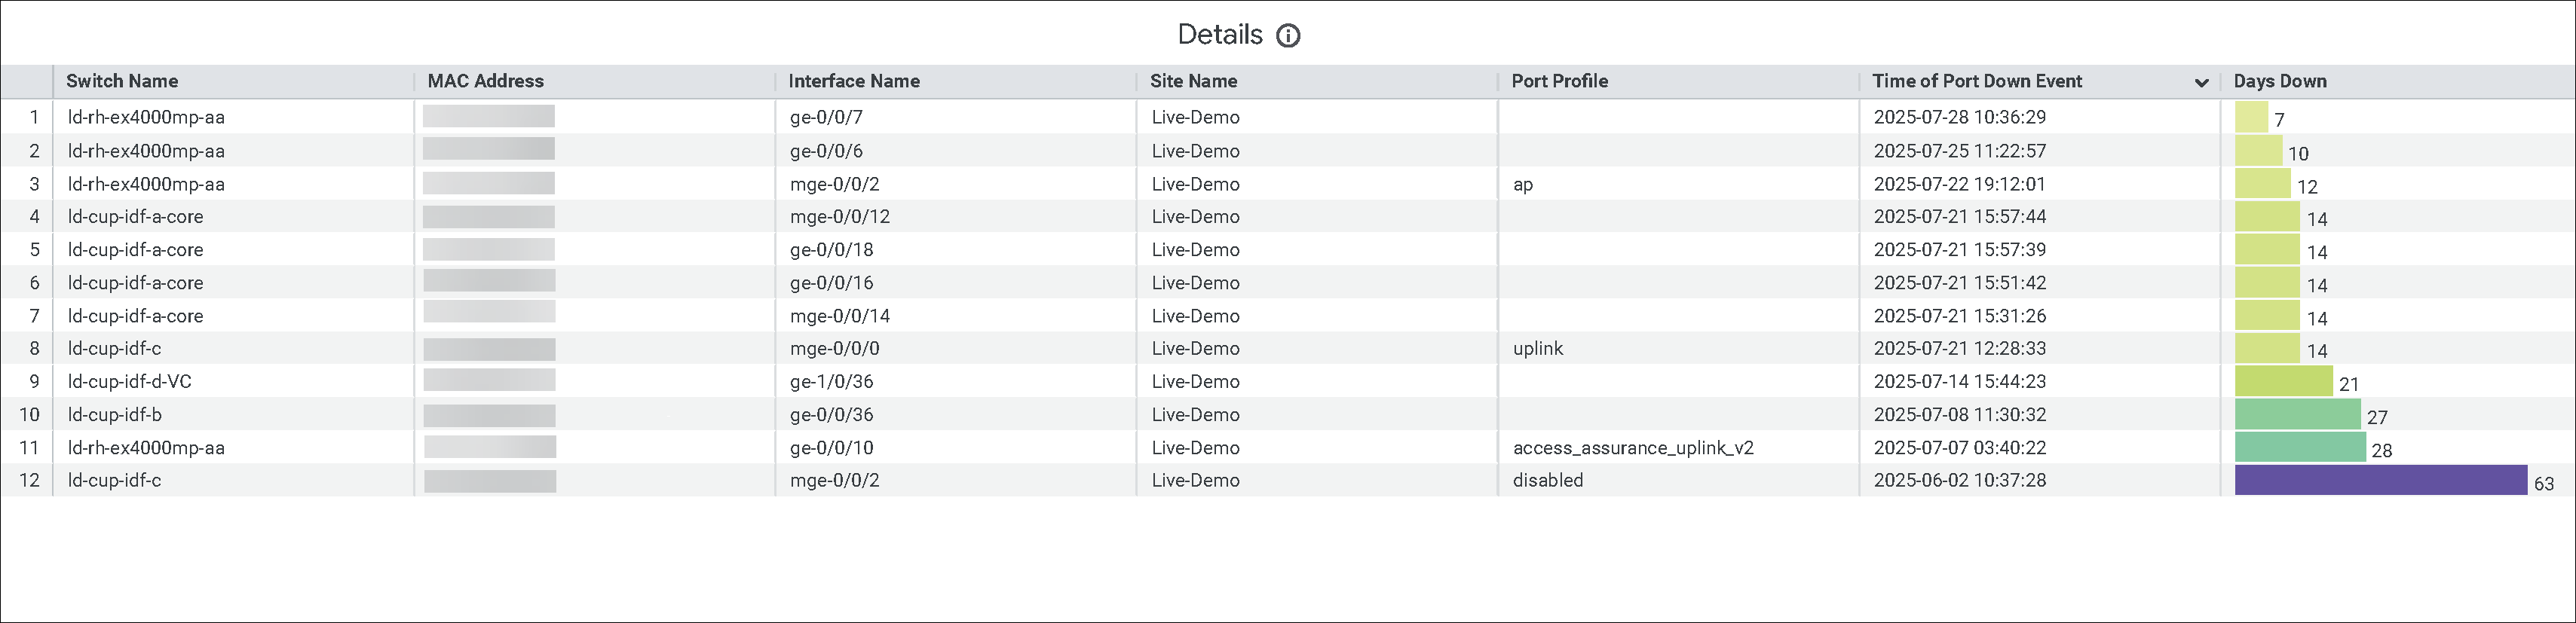The width and height of the screenshot is (2576, 623).
Task: Click the blurred MAC address in row 1
Action: 488,117
